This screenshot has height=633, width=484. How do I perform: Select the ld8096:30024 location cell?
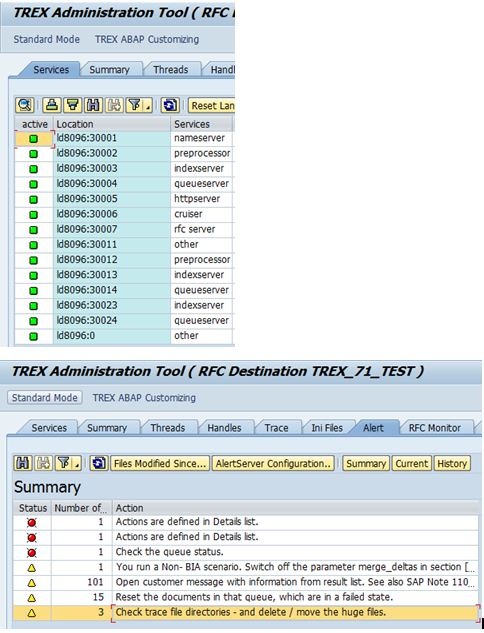click(112, 321)
